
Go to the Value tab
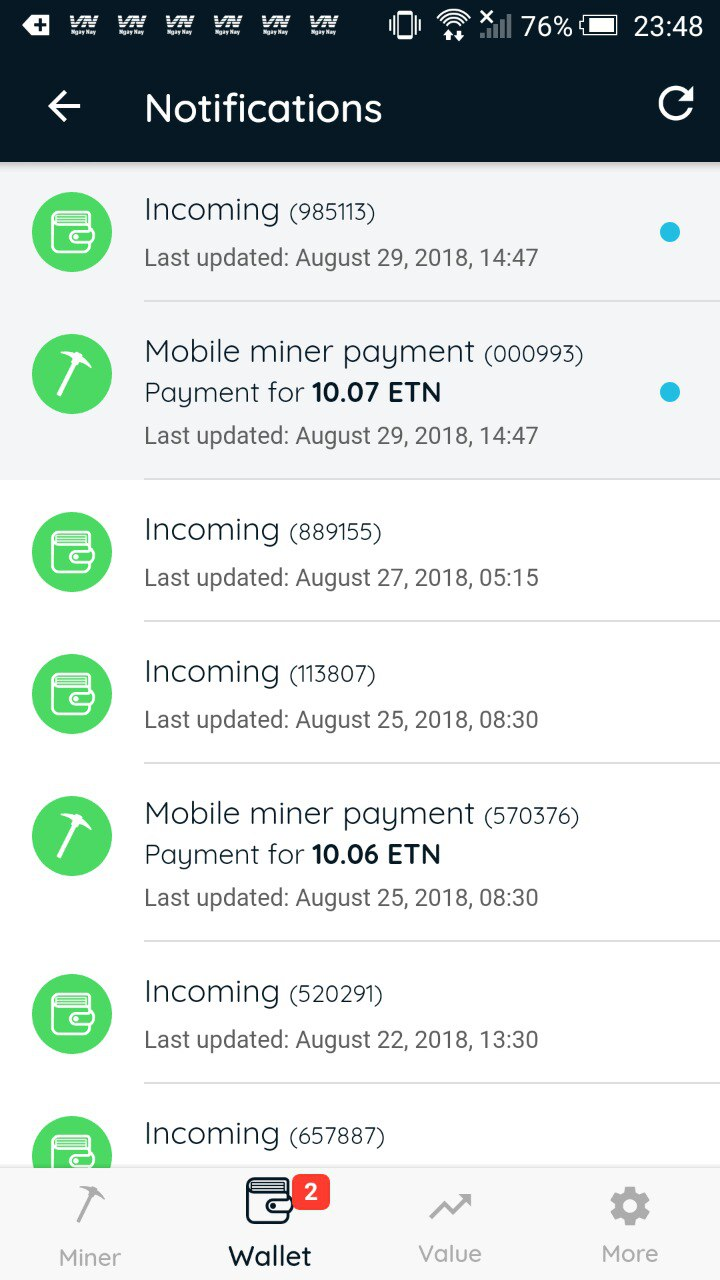pos(450,1225)
